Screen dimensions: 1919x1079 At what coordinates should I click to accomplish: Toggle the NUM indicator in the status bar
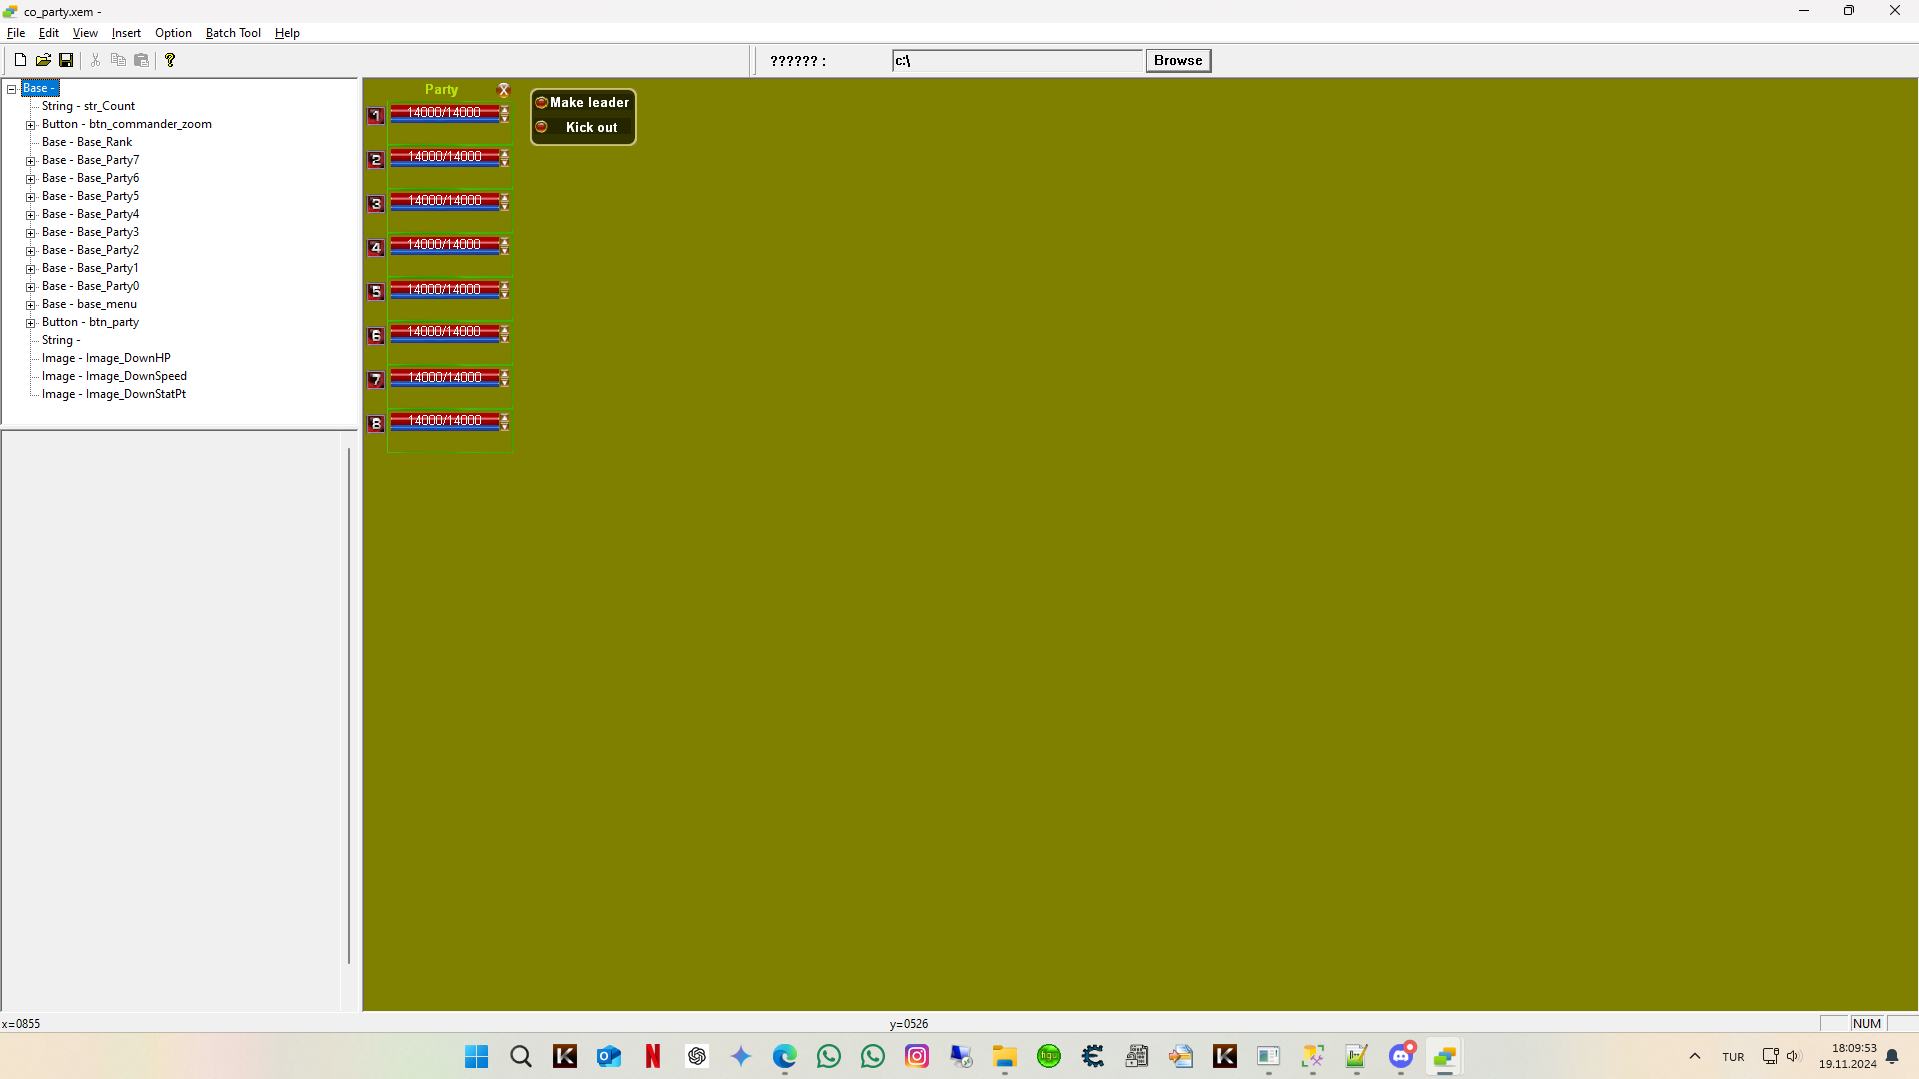click(x=1866, y=1023)
